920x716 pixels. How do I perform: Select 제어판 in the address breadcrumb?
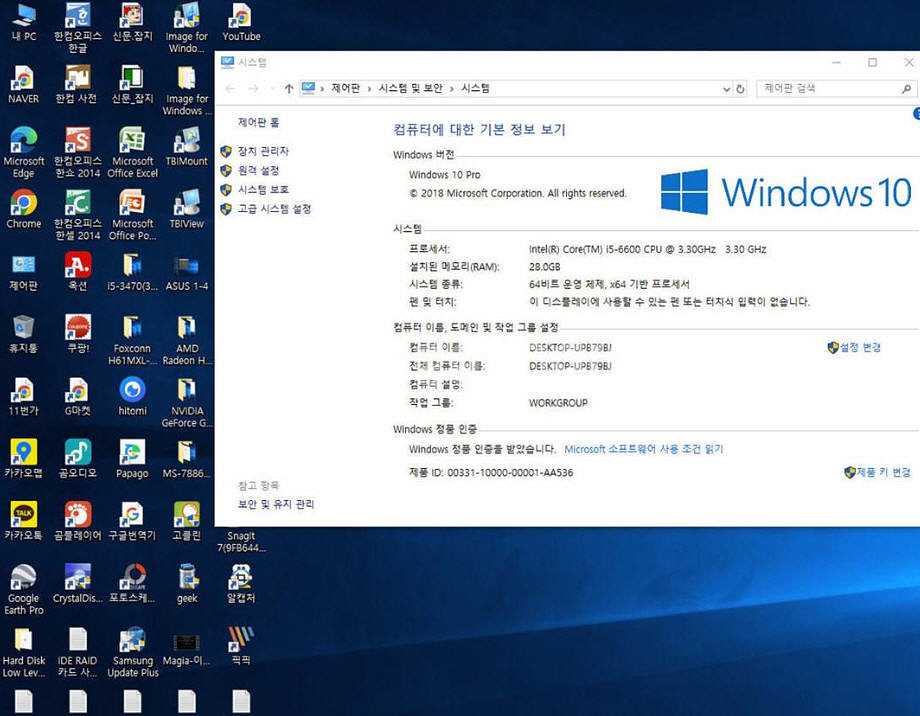tap(345, 88)
